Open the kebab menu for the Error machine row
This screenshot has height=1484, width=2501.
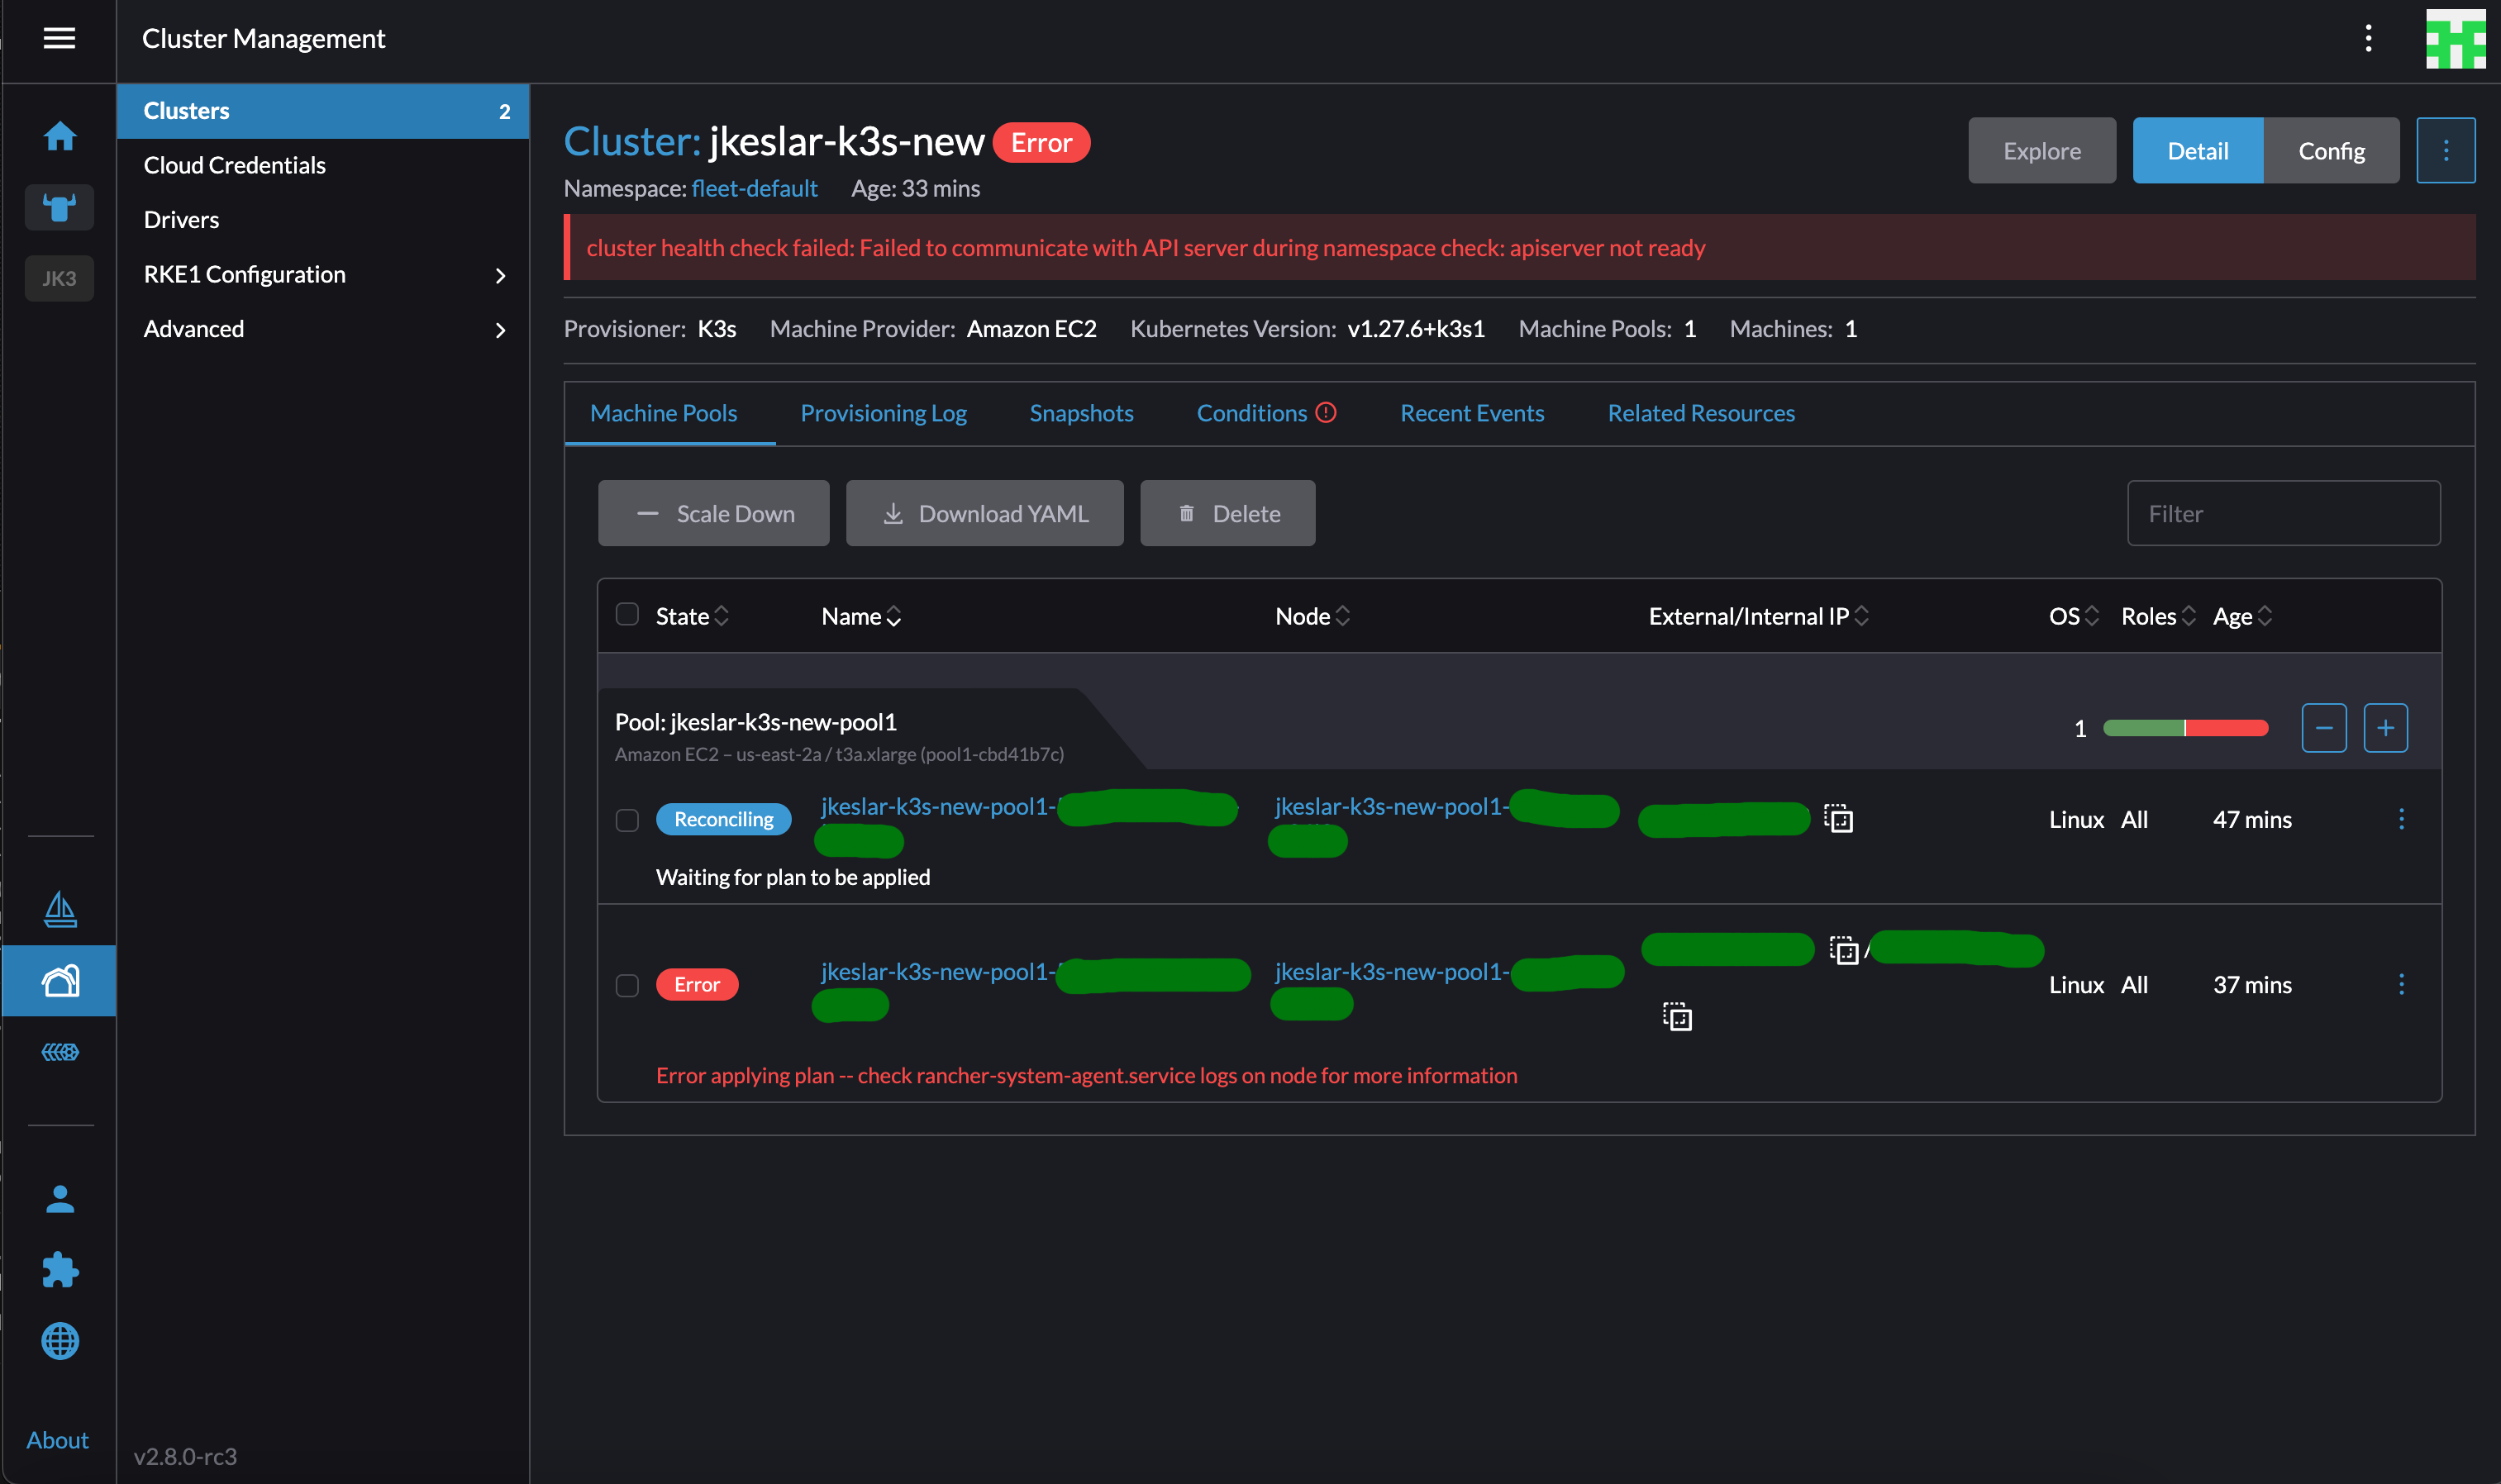click(x=2402, y=984)
